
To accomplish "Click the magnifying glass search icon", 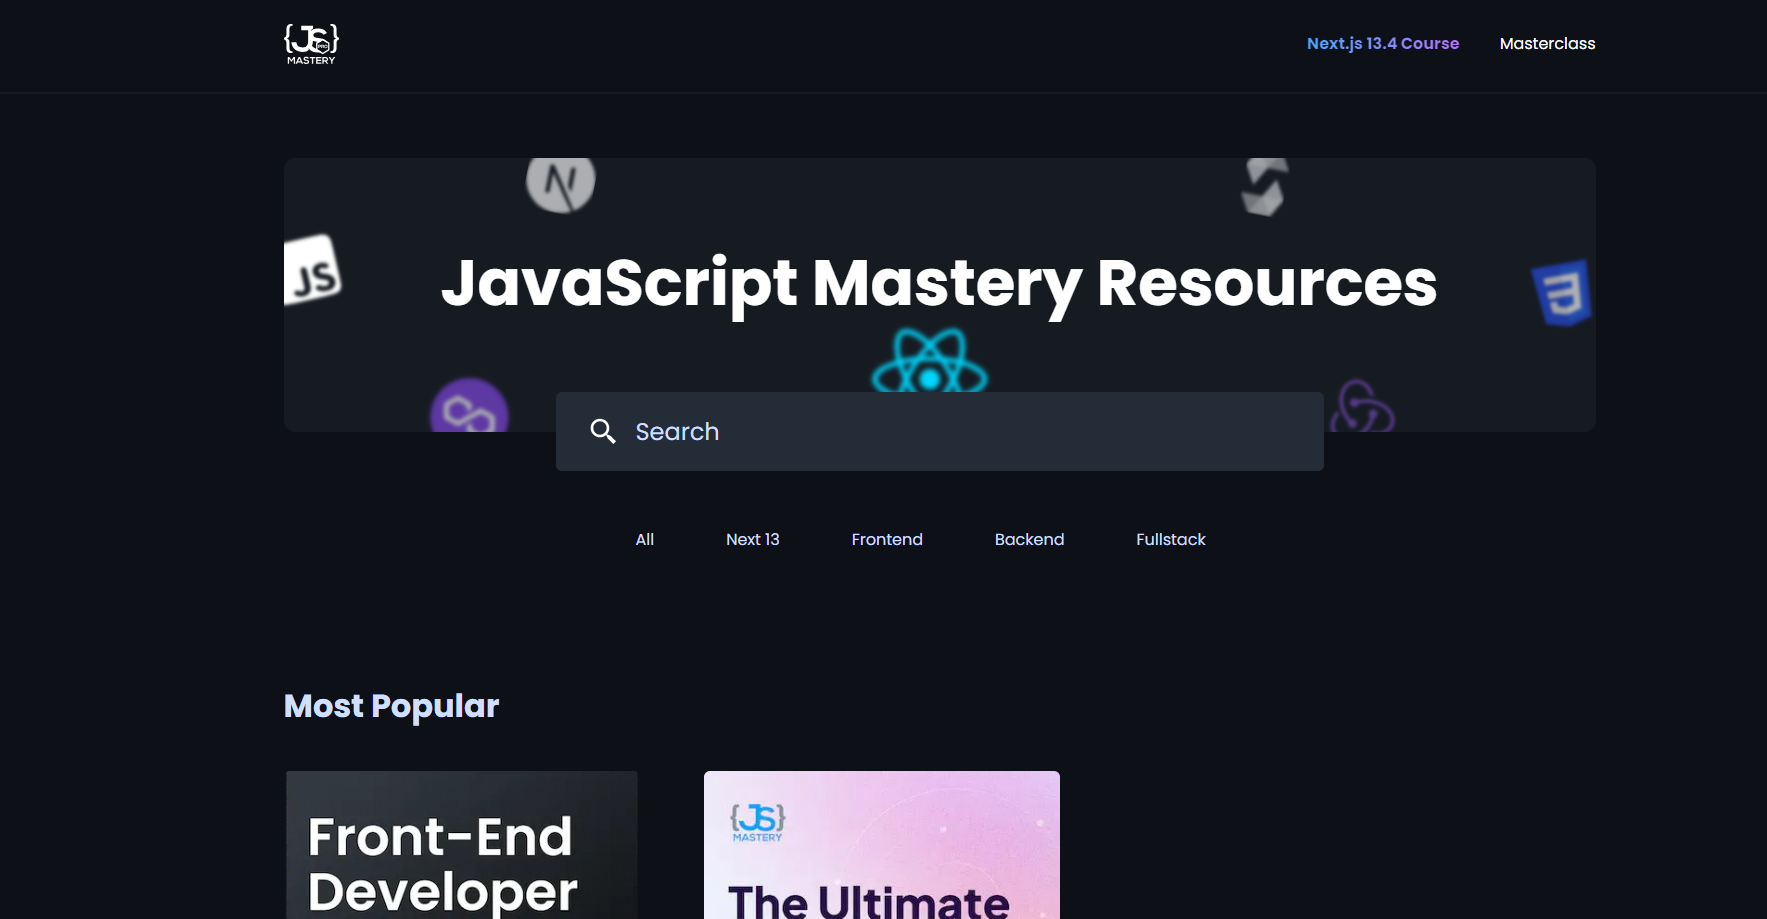I will coord(603,431).
